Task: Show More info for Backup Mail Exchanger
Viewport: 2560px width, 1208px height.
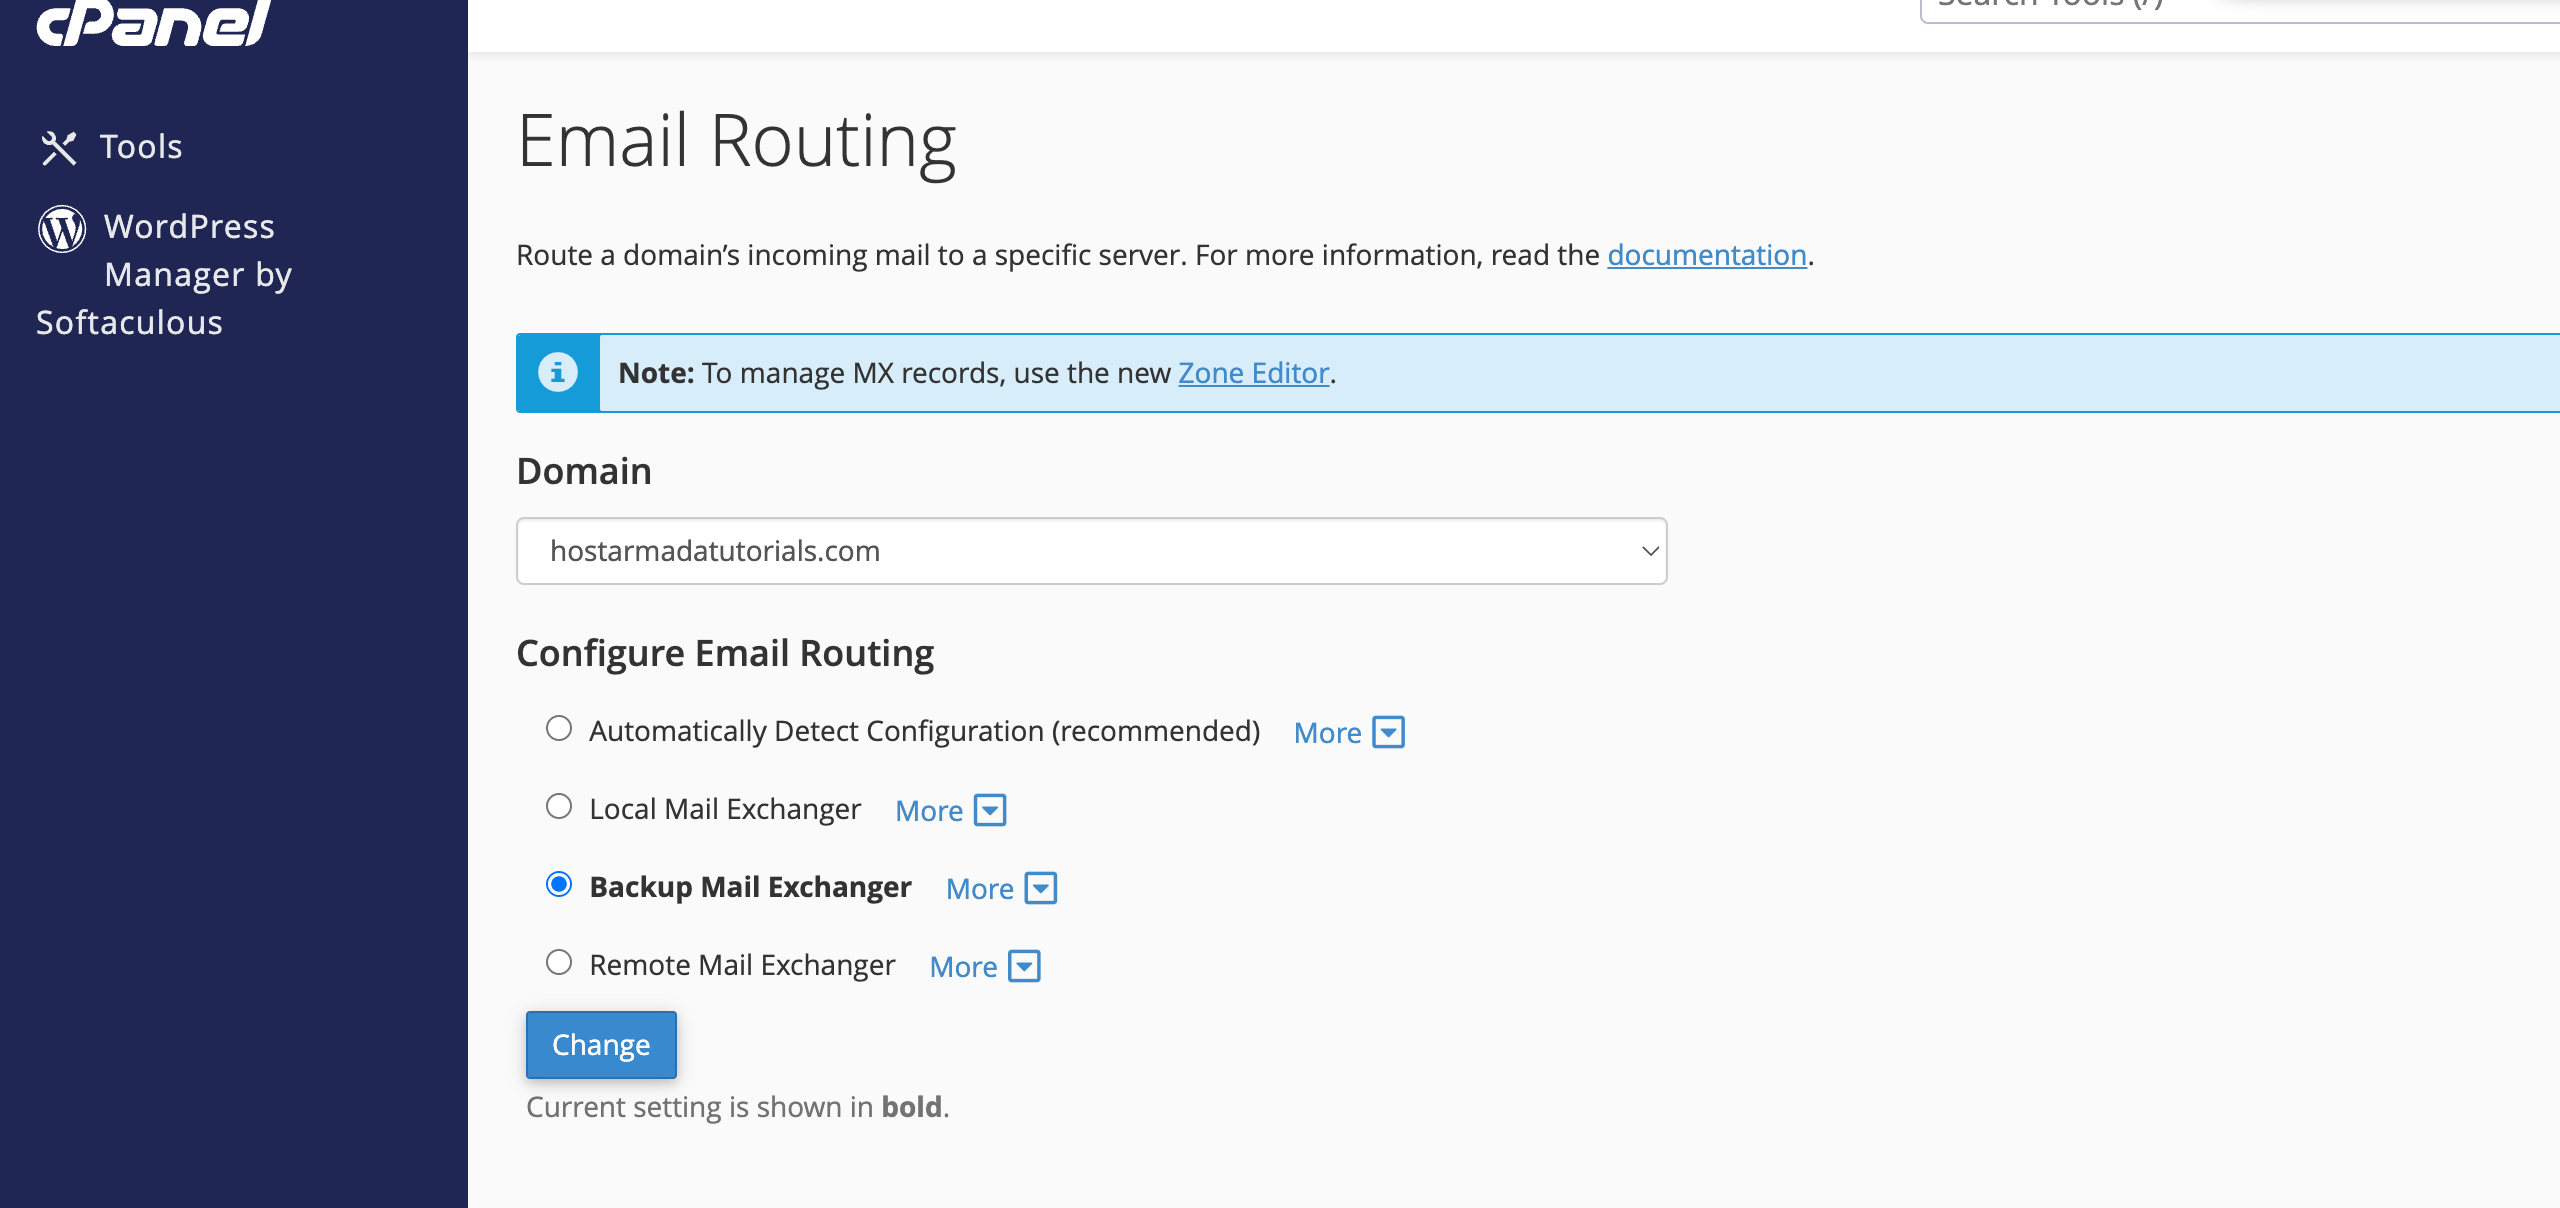Action: click(x=1002, y=889)
